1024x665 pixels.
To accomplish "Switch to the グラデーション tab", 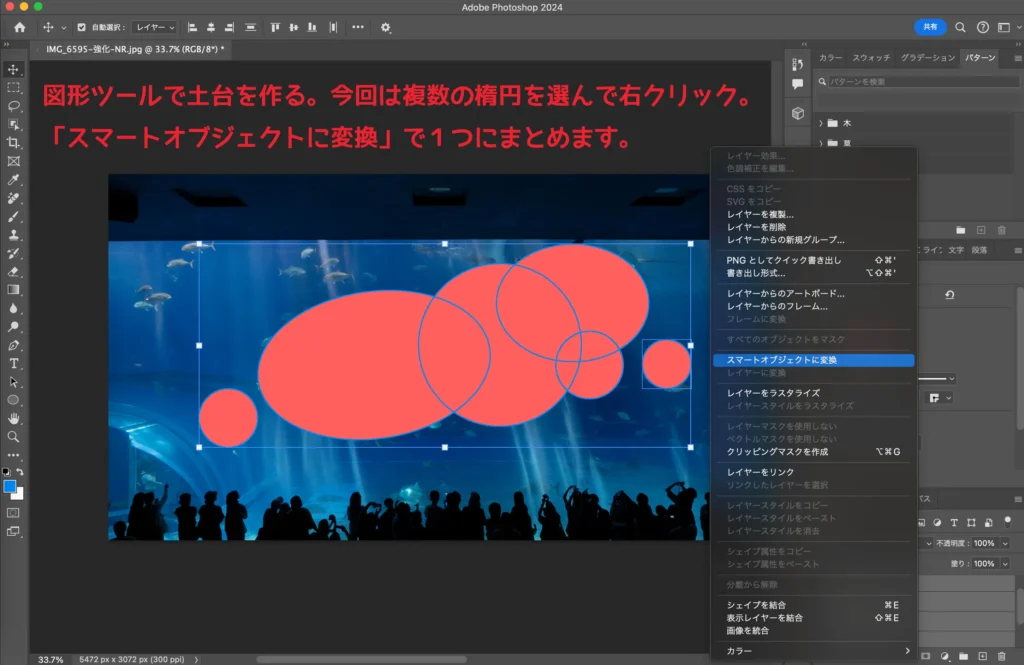I will coord(927,57).
